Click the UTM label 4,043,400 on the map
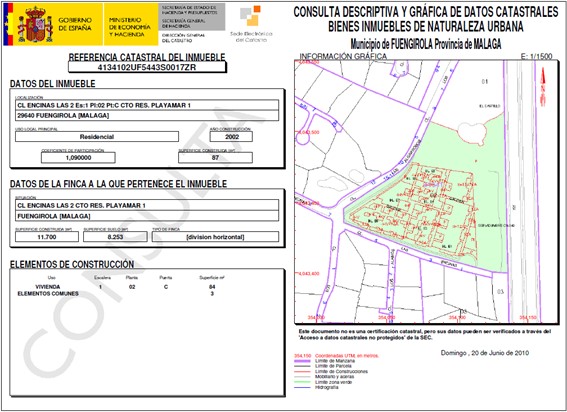 tap(309, 273)
